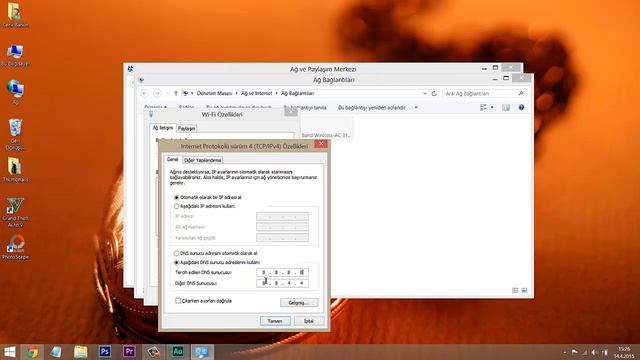
Task: Cancel the IPv4 dialog with İptal
Action: [x=309, y=321]
